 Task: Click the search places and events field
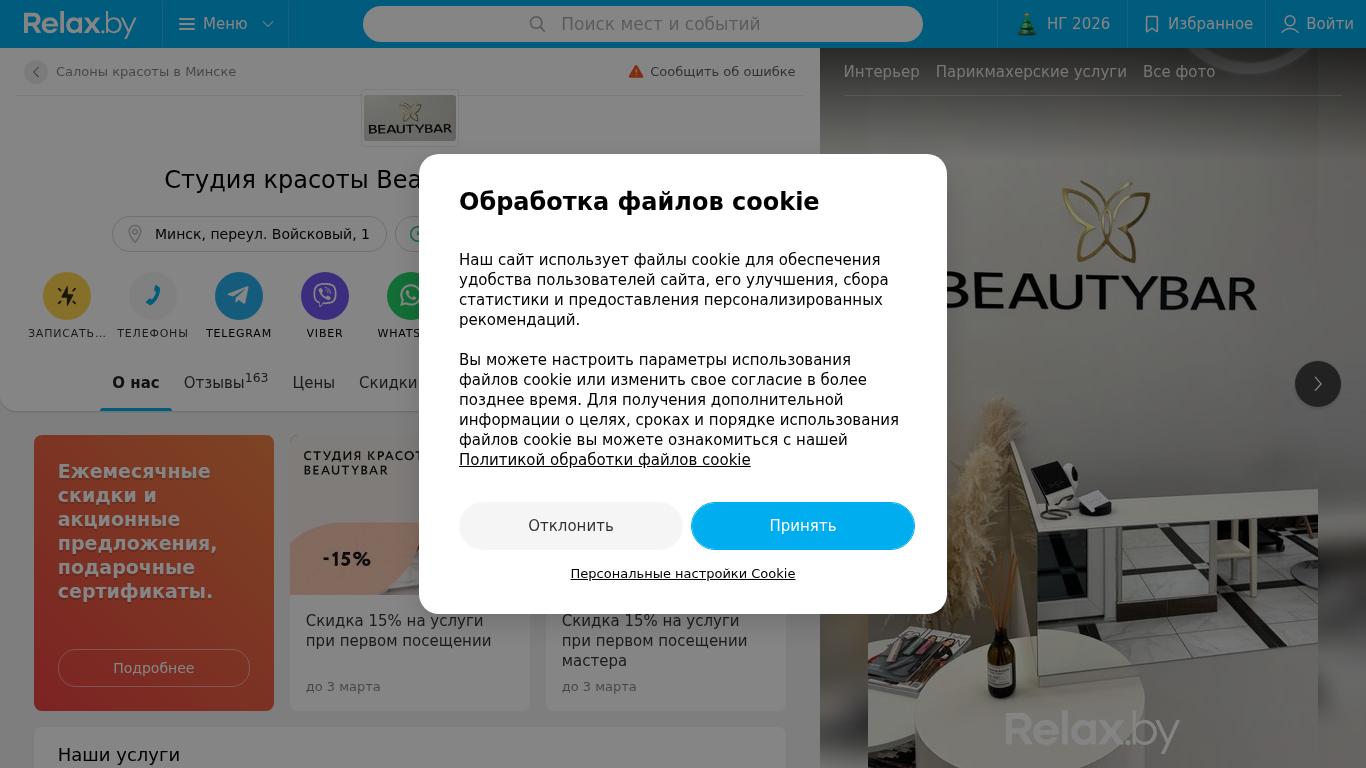643,24
